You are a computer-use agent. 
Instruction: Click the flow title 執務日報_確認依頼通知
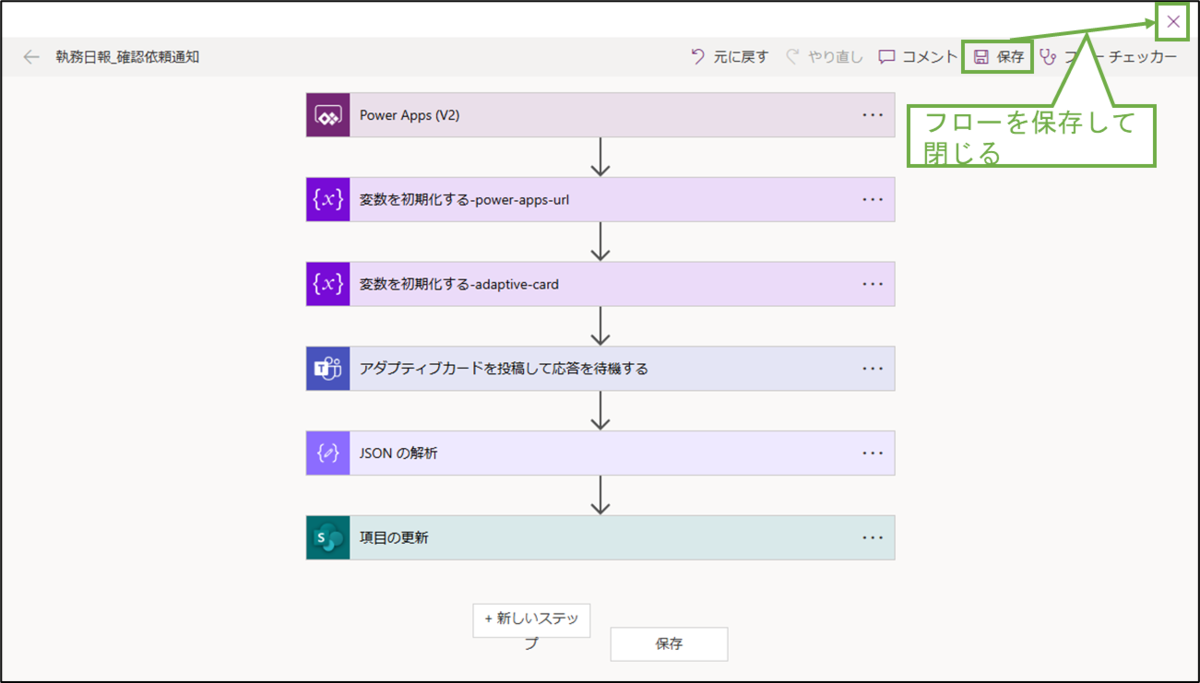point(127,57)
